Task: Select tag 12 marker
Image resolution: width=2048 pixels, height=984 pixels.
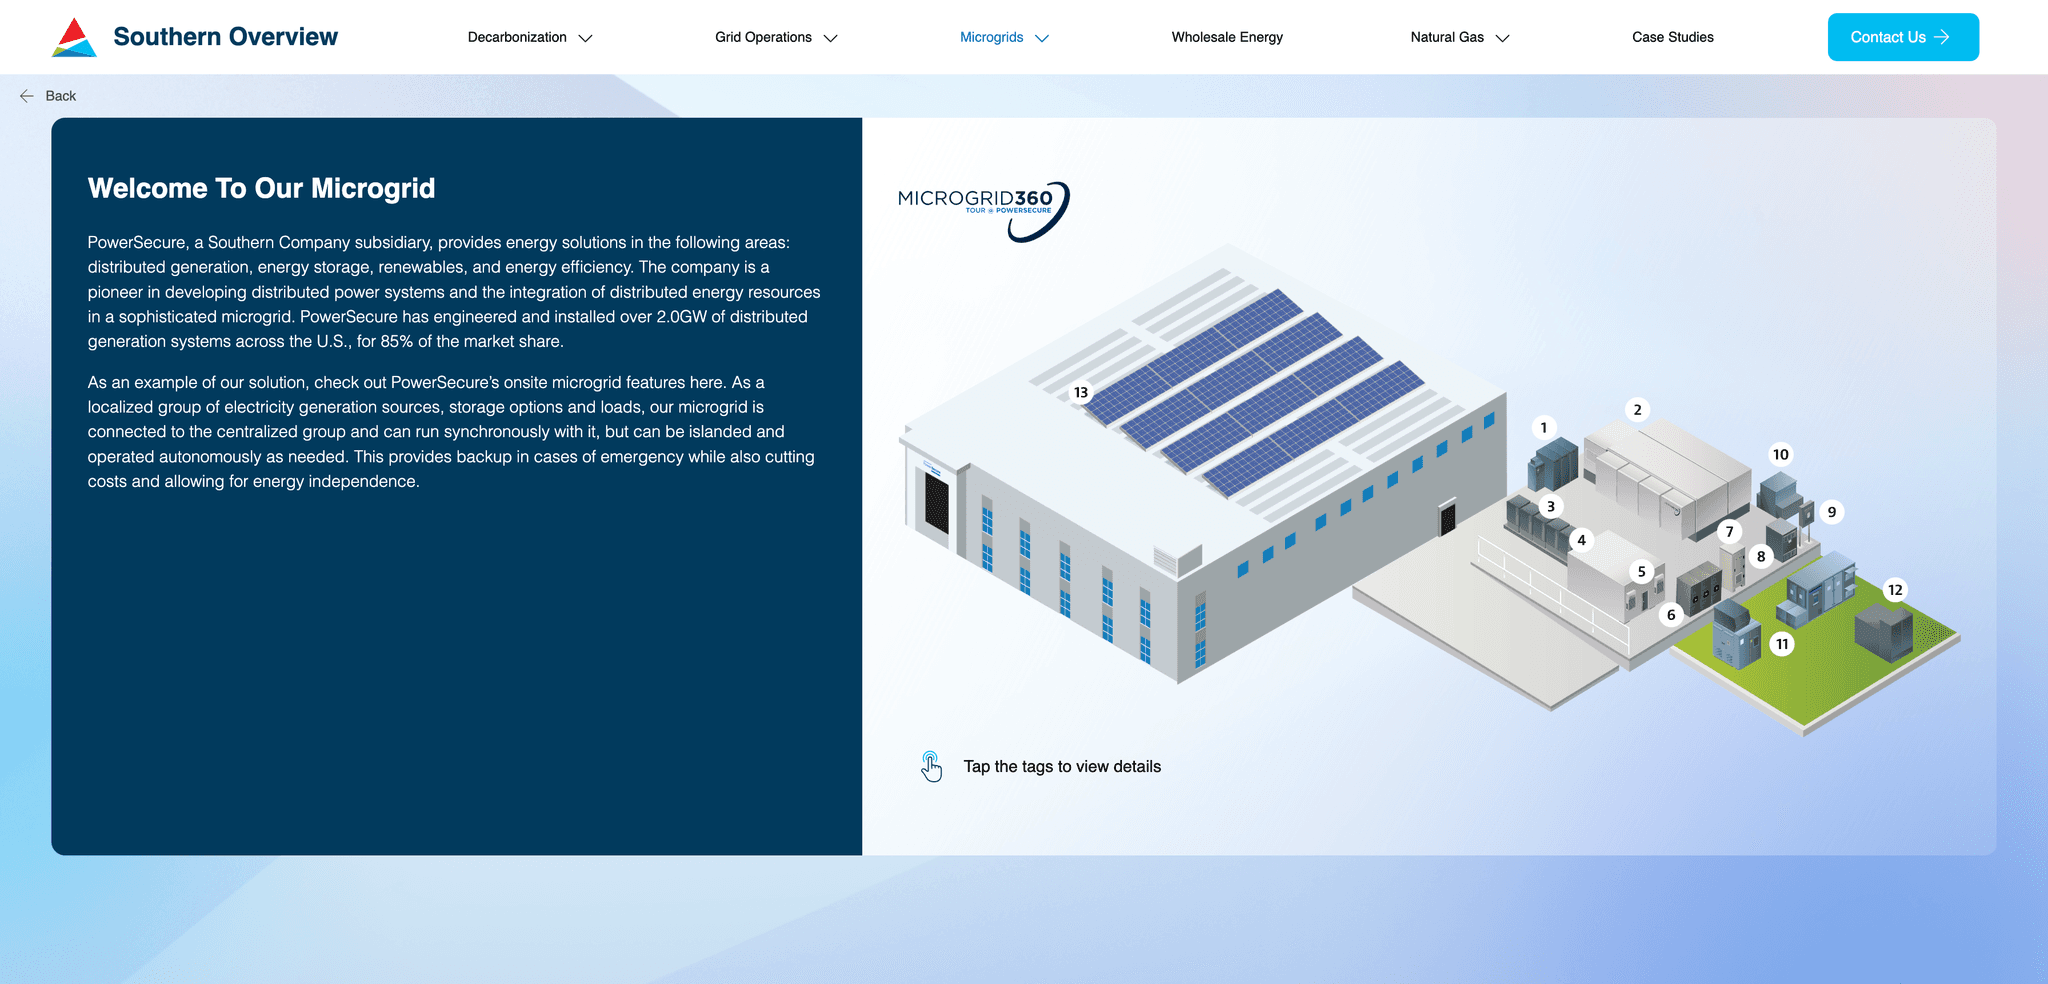Action: [1895, 590]
